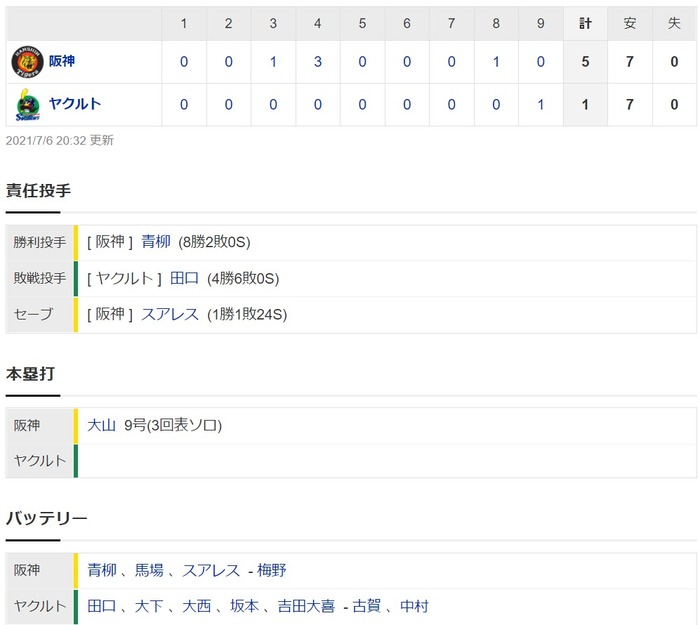Viewport: 700px width, 625px height.
Task: Click the Yakult Swallows team logo
Action: (28, 104)
